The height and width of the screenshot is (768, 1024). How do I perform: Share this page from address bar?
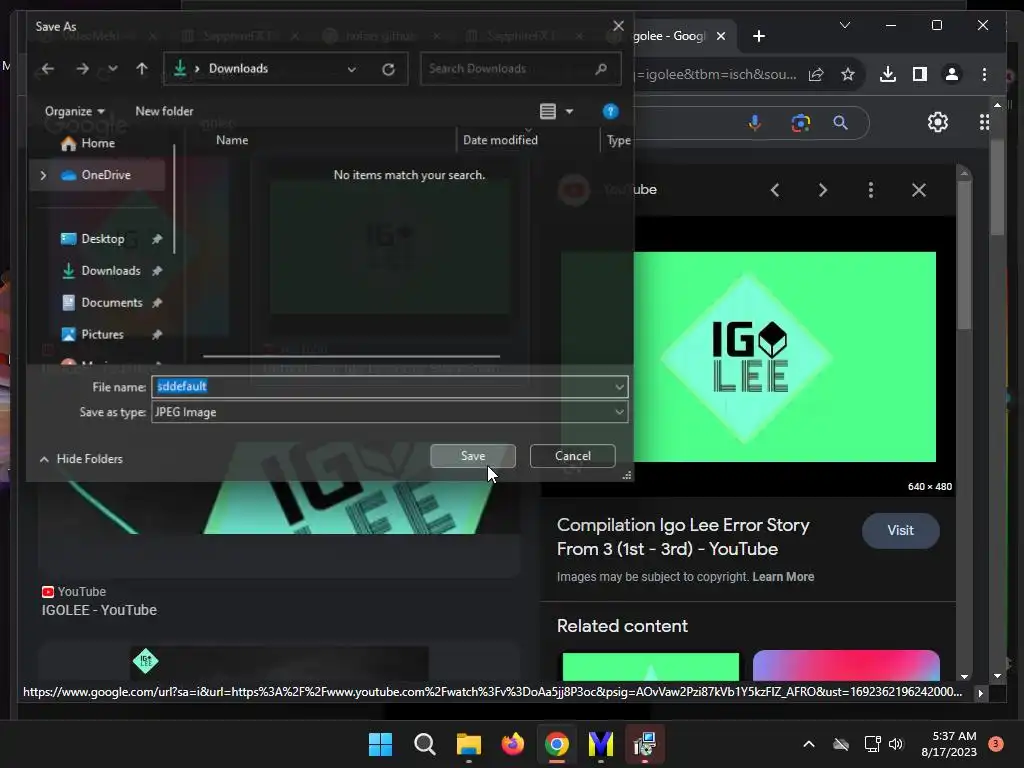point(816,74)
